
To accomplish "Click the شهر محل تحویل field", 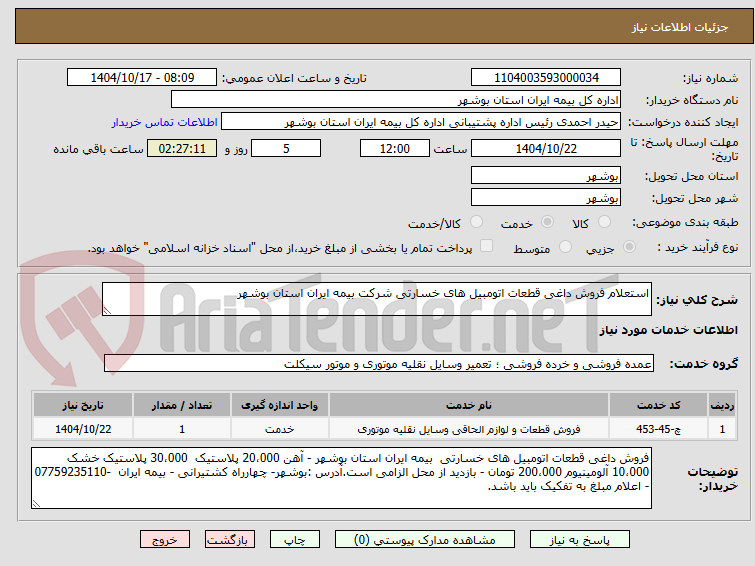I will point(546,197).
